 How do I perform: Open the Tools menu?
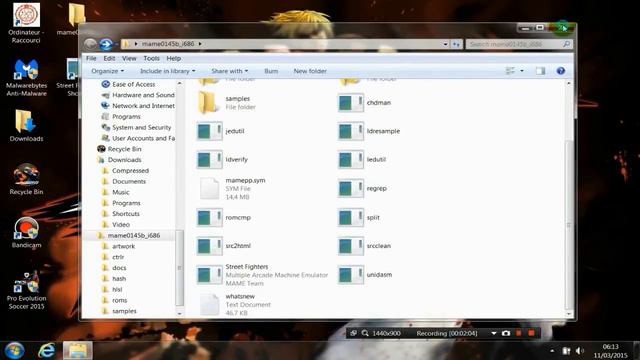(x=151, y=58)
